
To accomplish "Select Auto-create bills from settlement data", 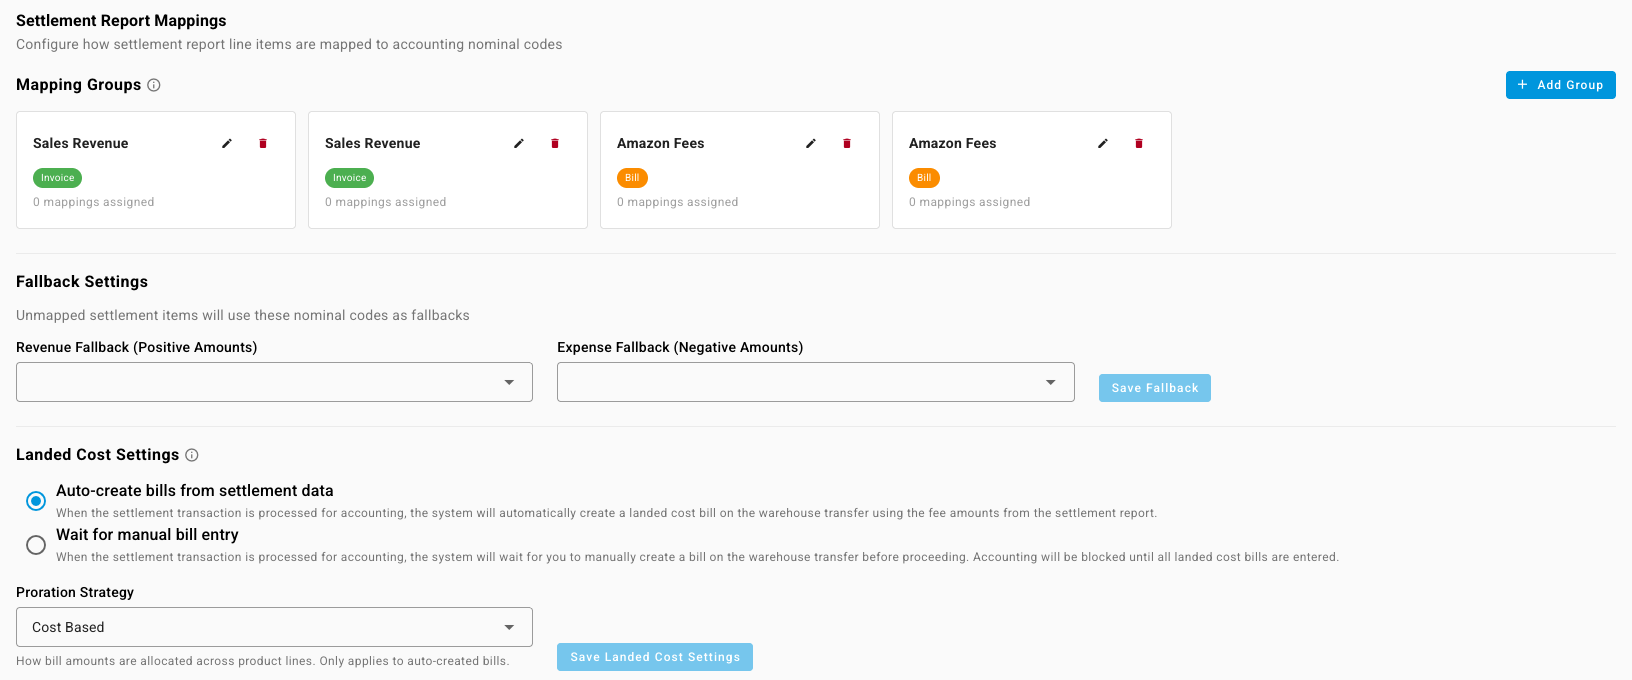I will pos(36,501).
